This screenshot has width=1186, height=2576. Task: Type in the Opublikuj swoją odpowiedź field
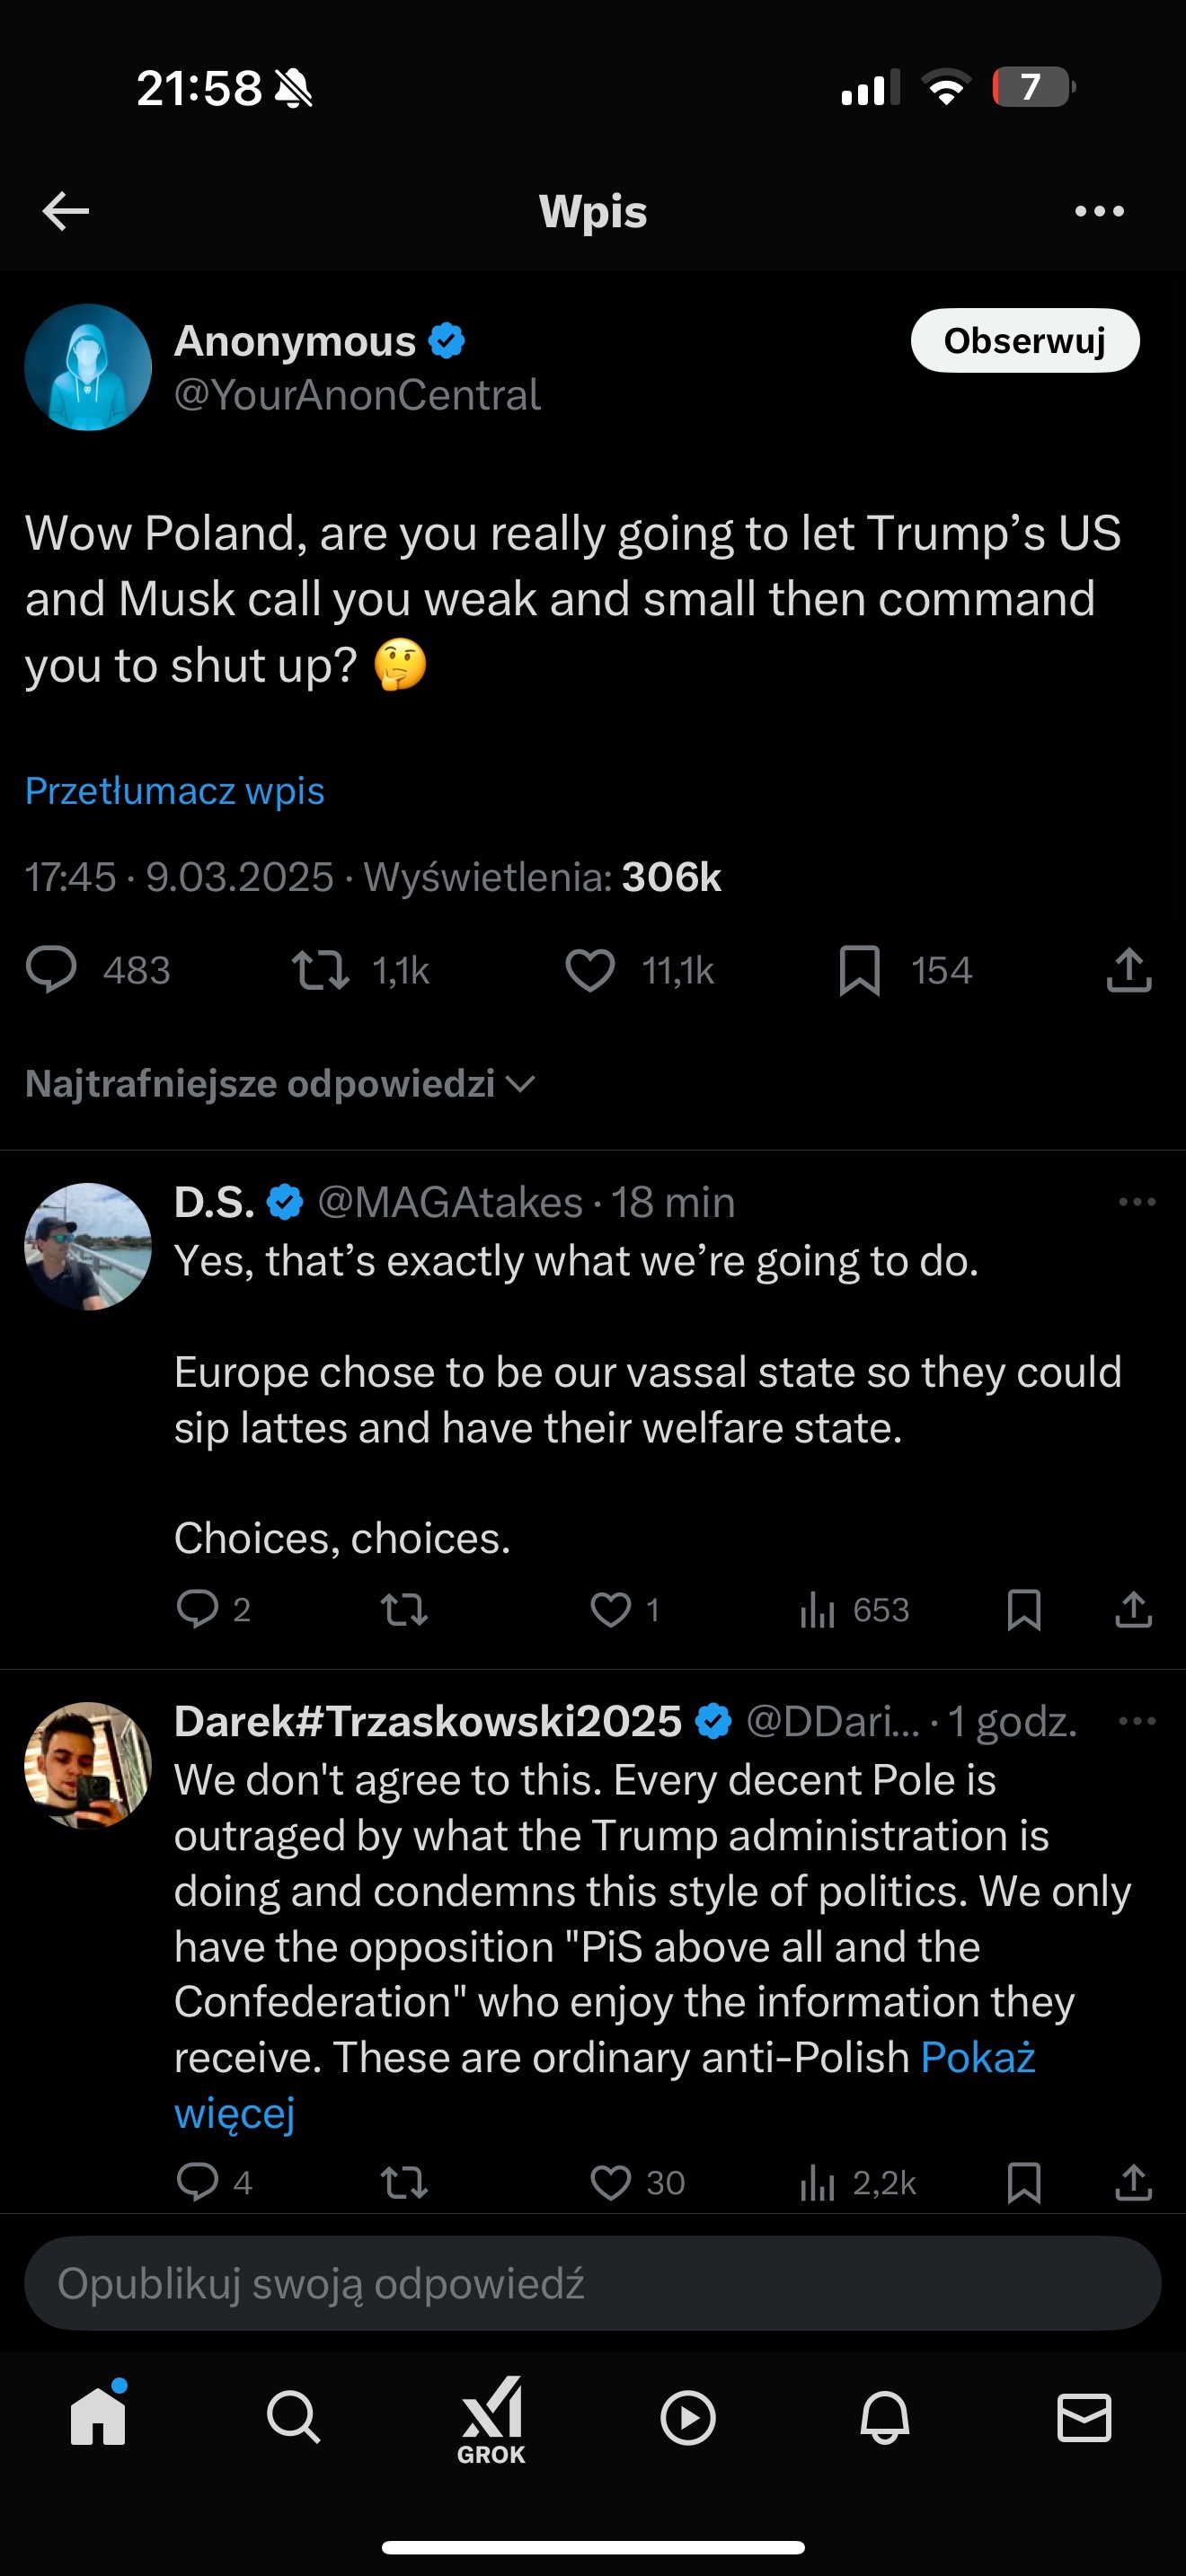[592, 2284]
